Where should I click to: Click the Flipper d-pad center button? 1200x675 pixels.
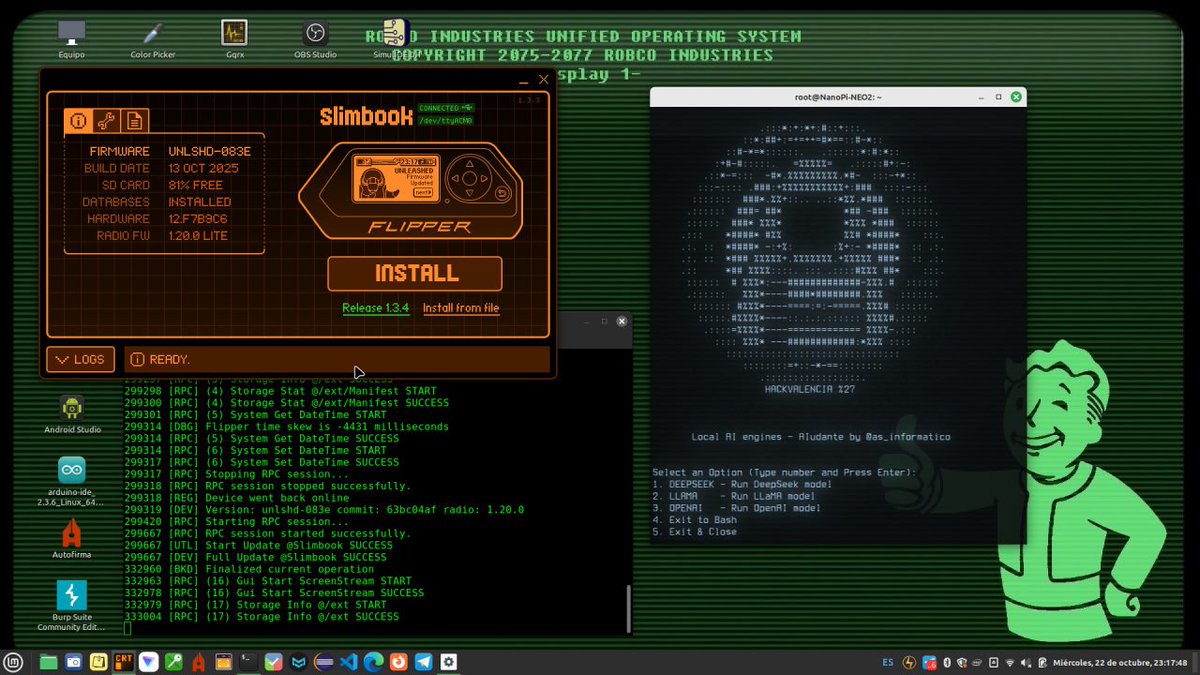[x=467, y=179]
